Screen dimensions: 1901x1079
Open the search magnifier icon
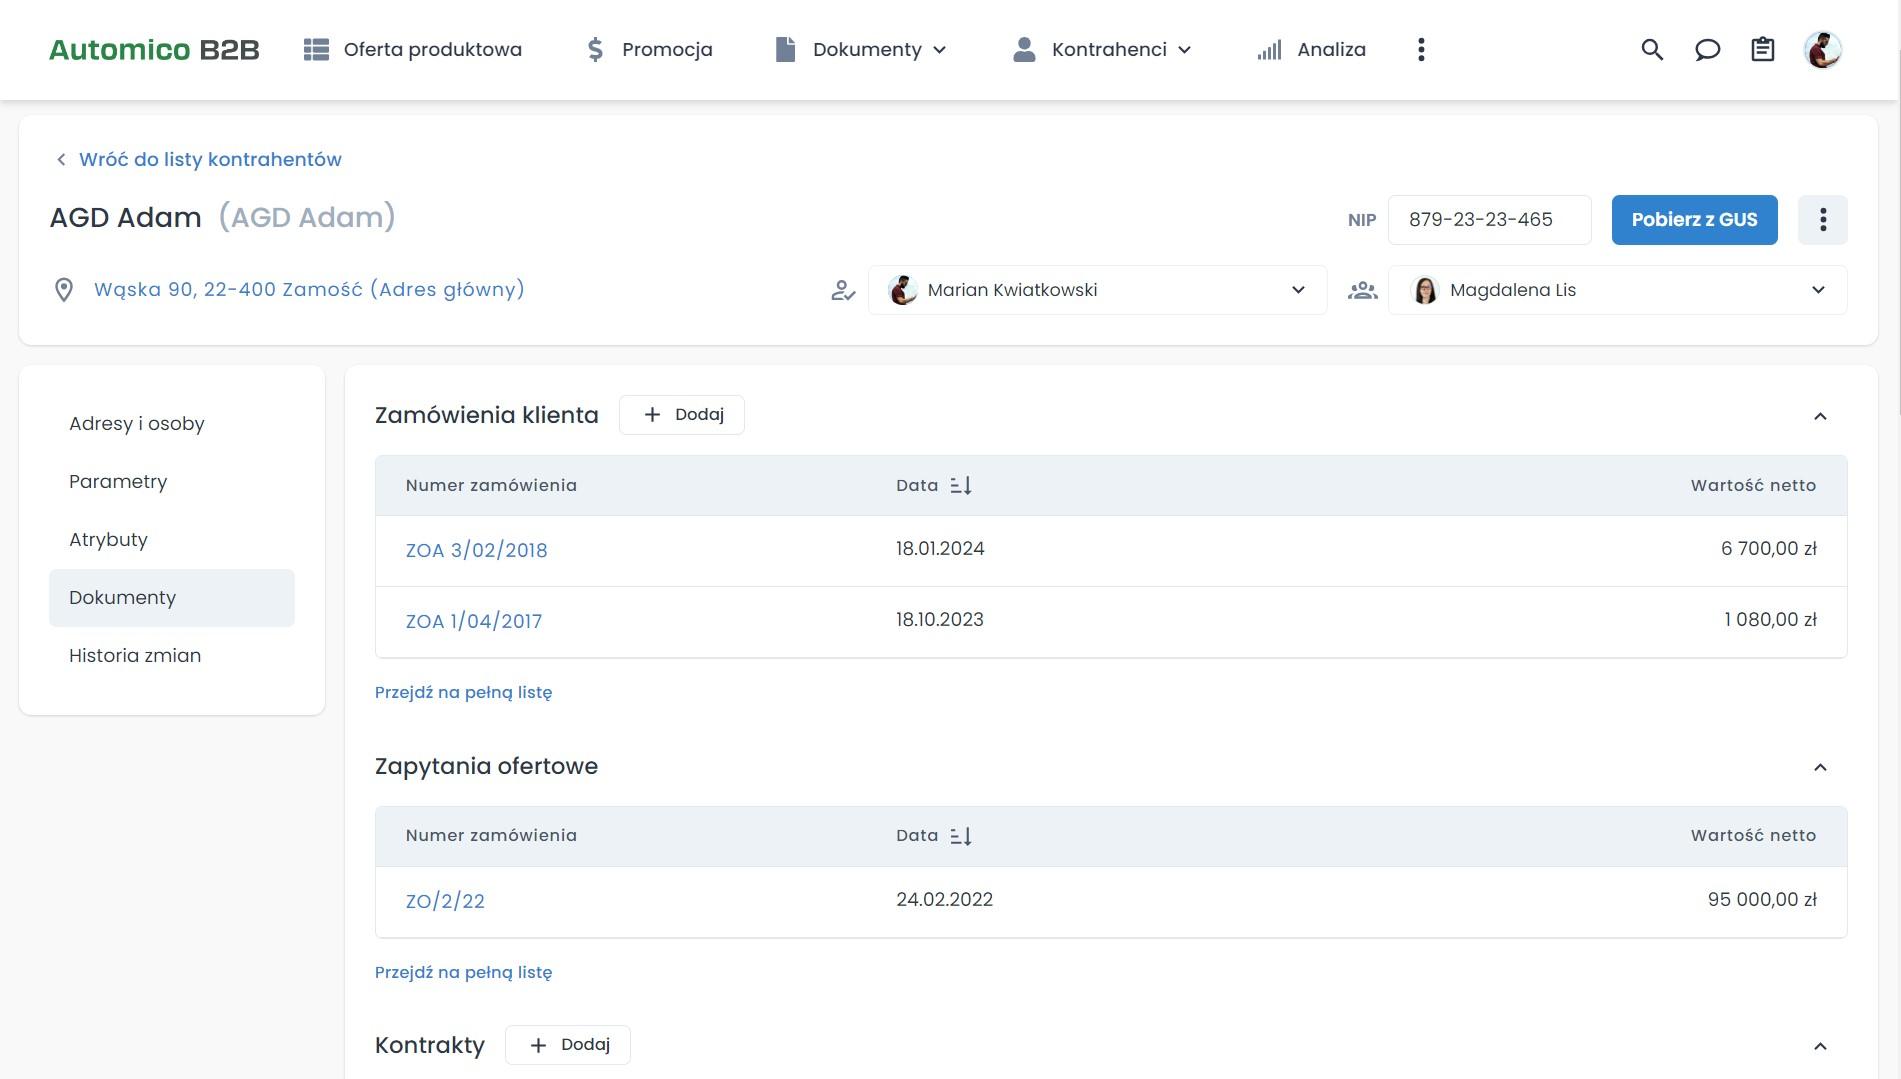[1652, 50]
